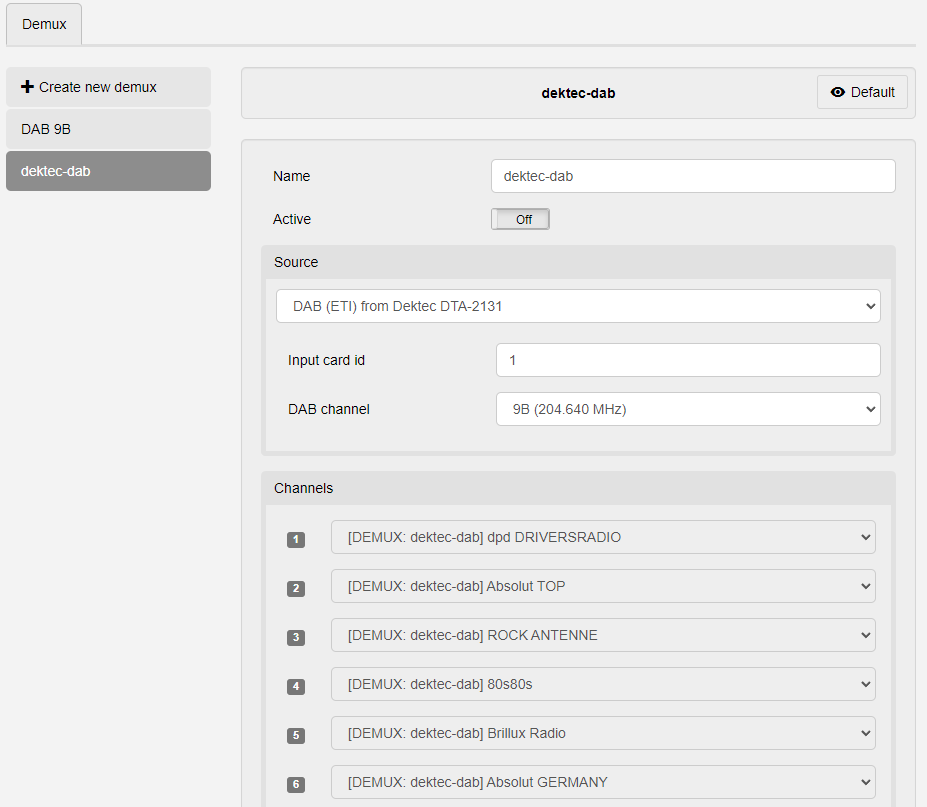Click the plus icon for new demux
The image size is (927, 807).
point(27,87)
